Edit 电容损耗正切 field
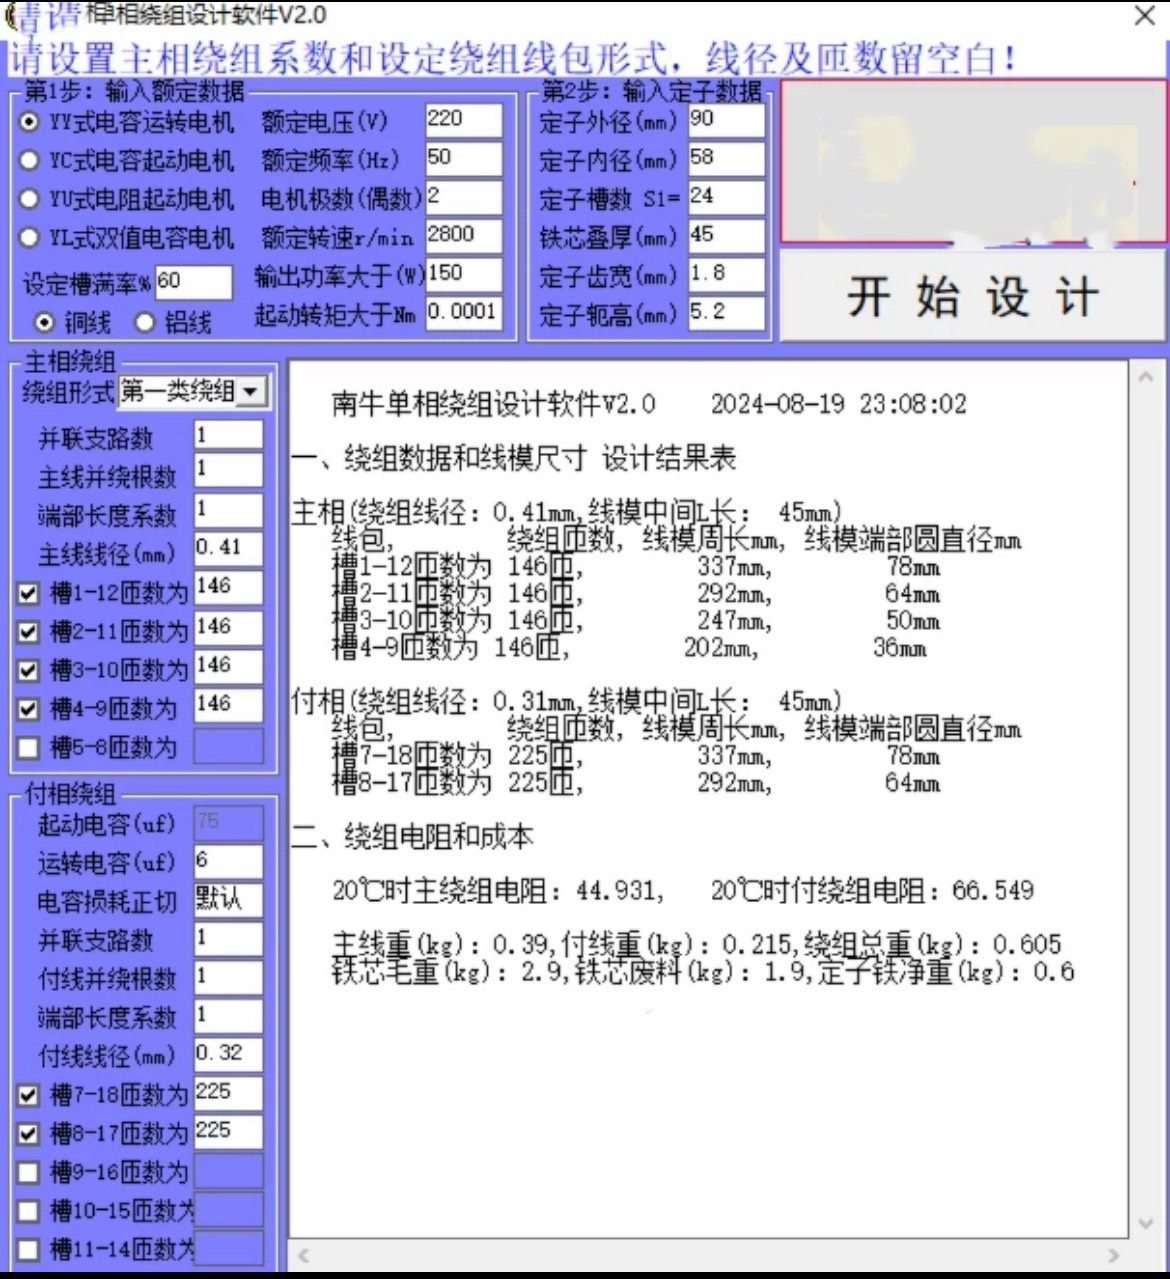The width and height of the screenshot is (1170, 1279). (x=228, y=901)
